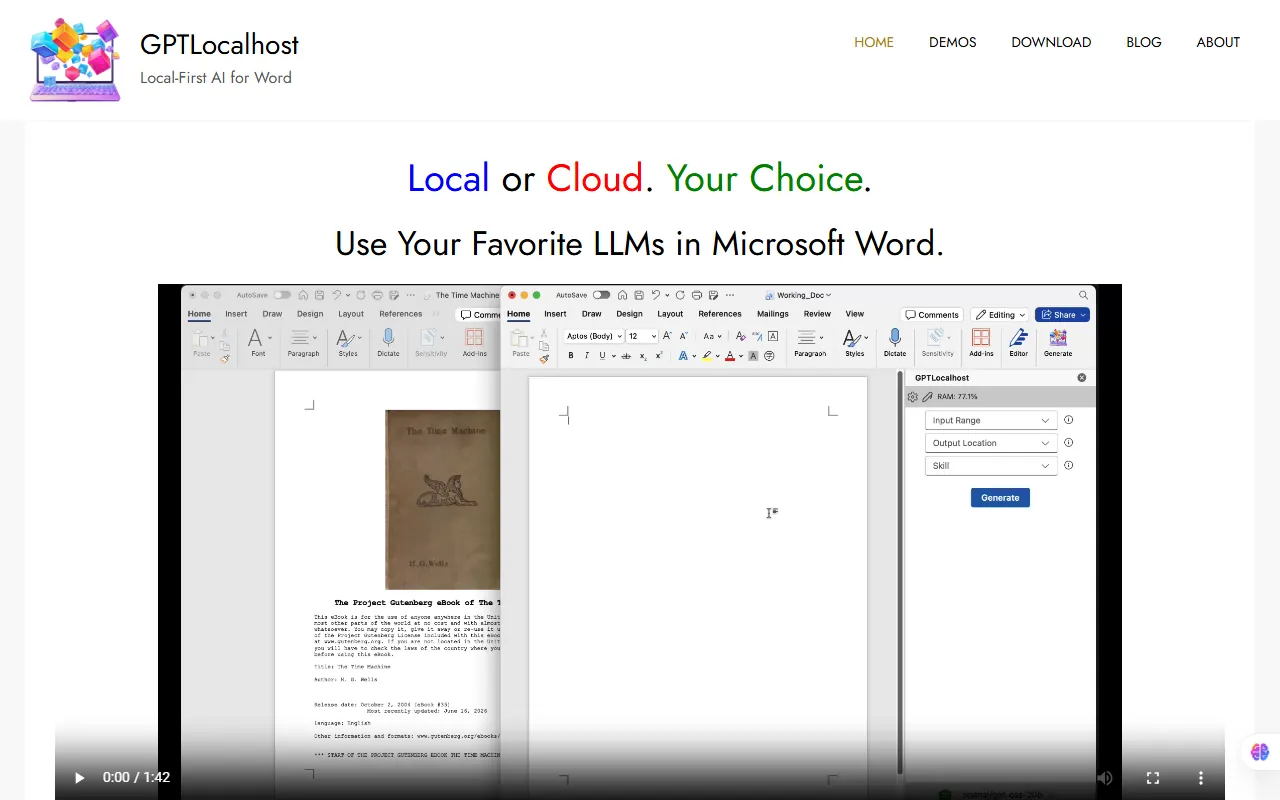Click the search magnifier in Working_Doc
This screenshot has height=800, width=1280.
[x=1083, y=295]
